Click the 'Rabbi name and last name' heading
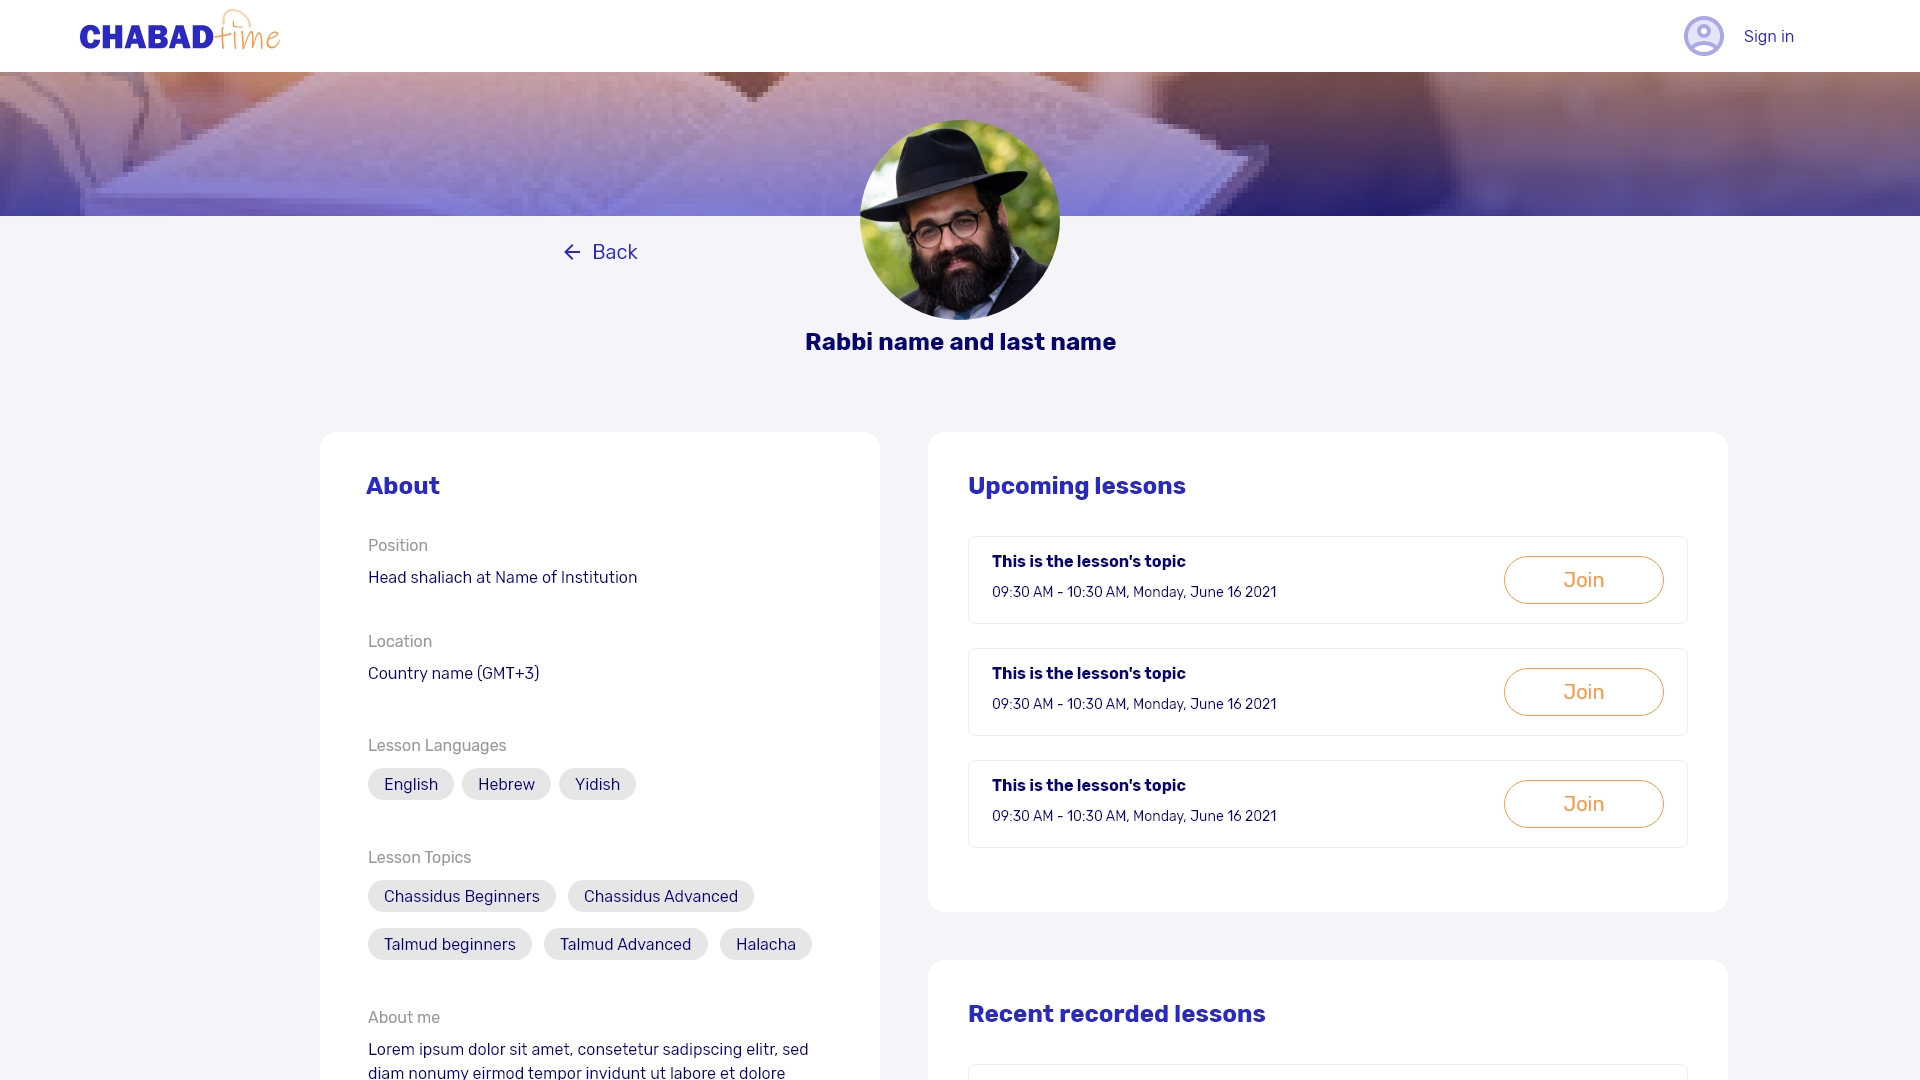Viewport: 1920px width, 1080px height. (x=960, y=342)
